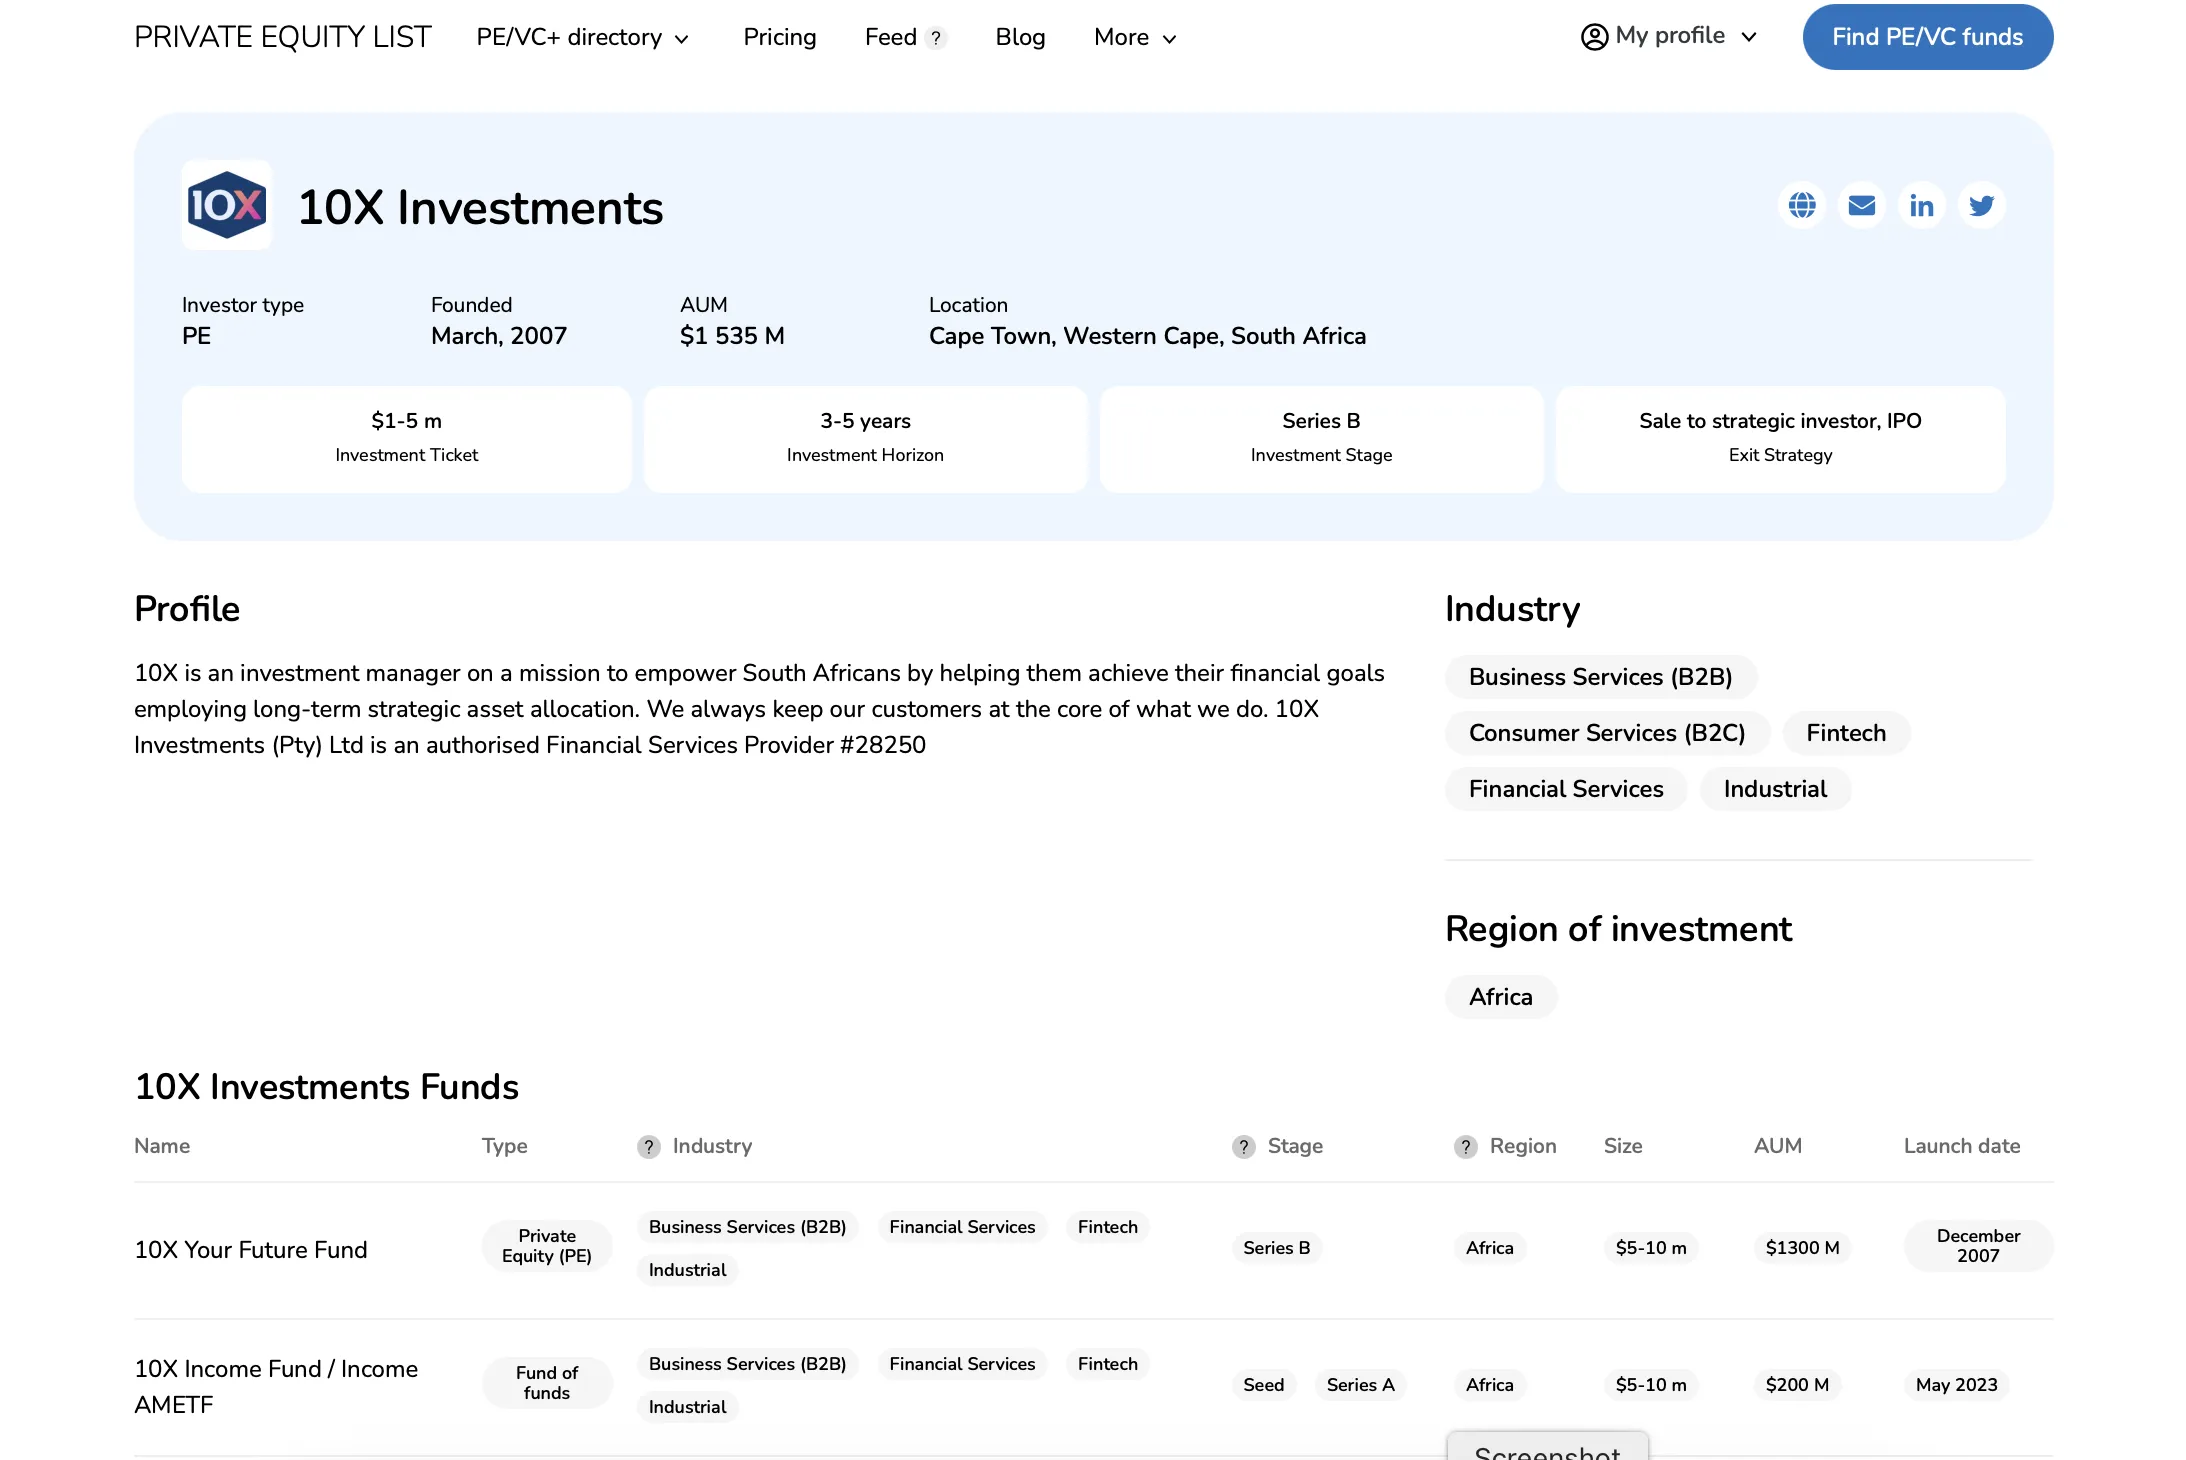Click the email envelope icon
This screenshot has height=1460, width=2186.
click(1862, 205)
